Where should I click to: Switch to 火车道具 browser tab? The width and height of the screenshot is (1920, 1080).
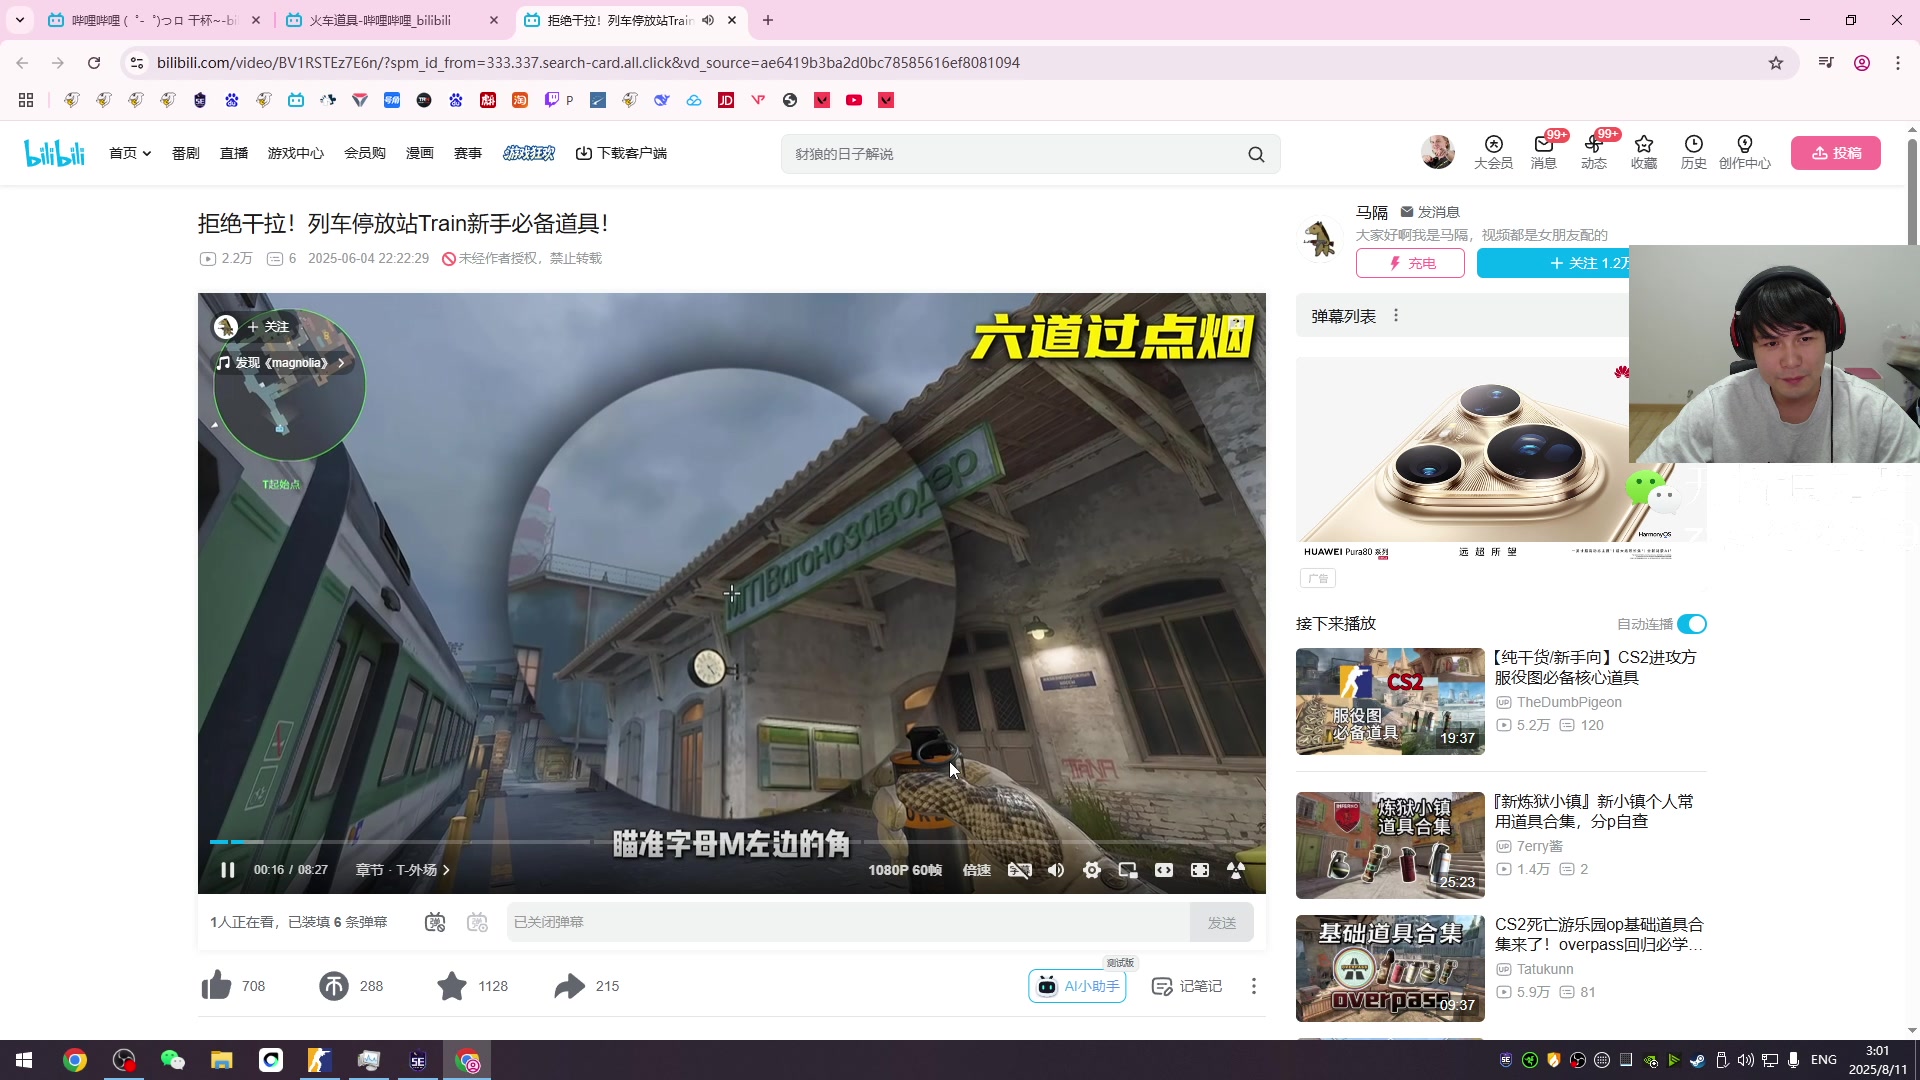(390, 20)
